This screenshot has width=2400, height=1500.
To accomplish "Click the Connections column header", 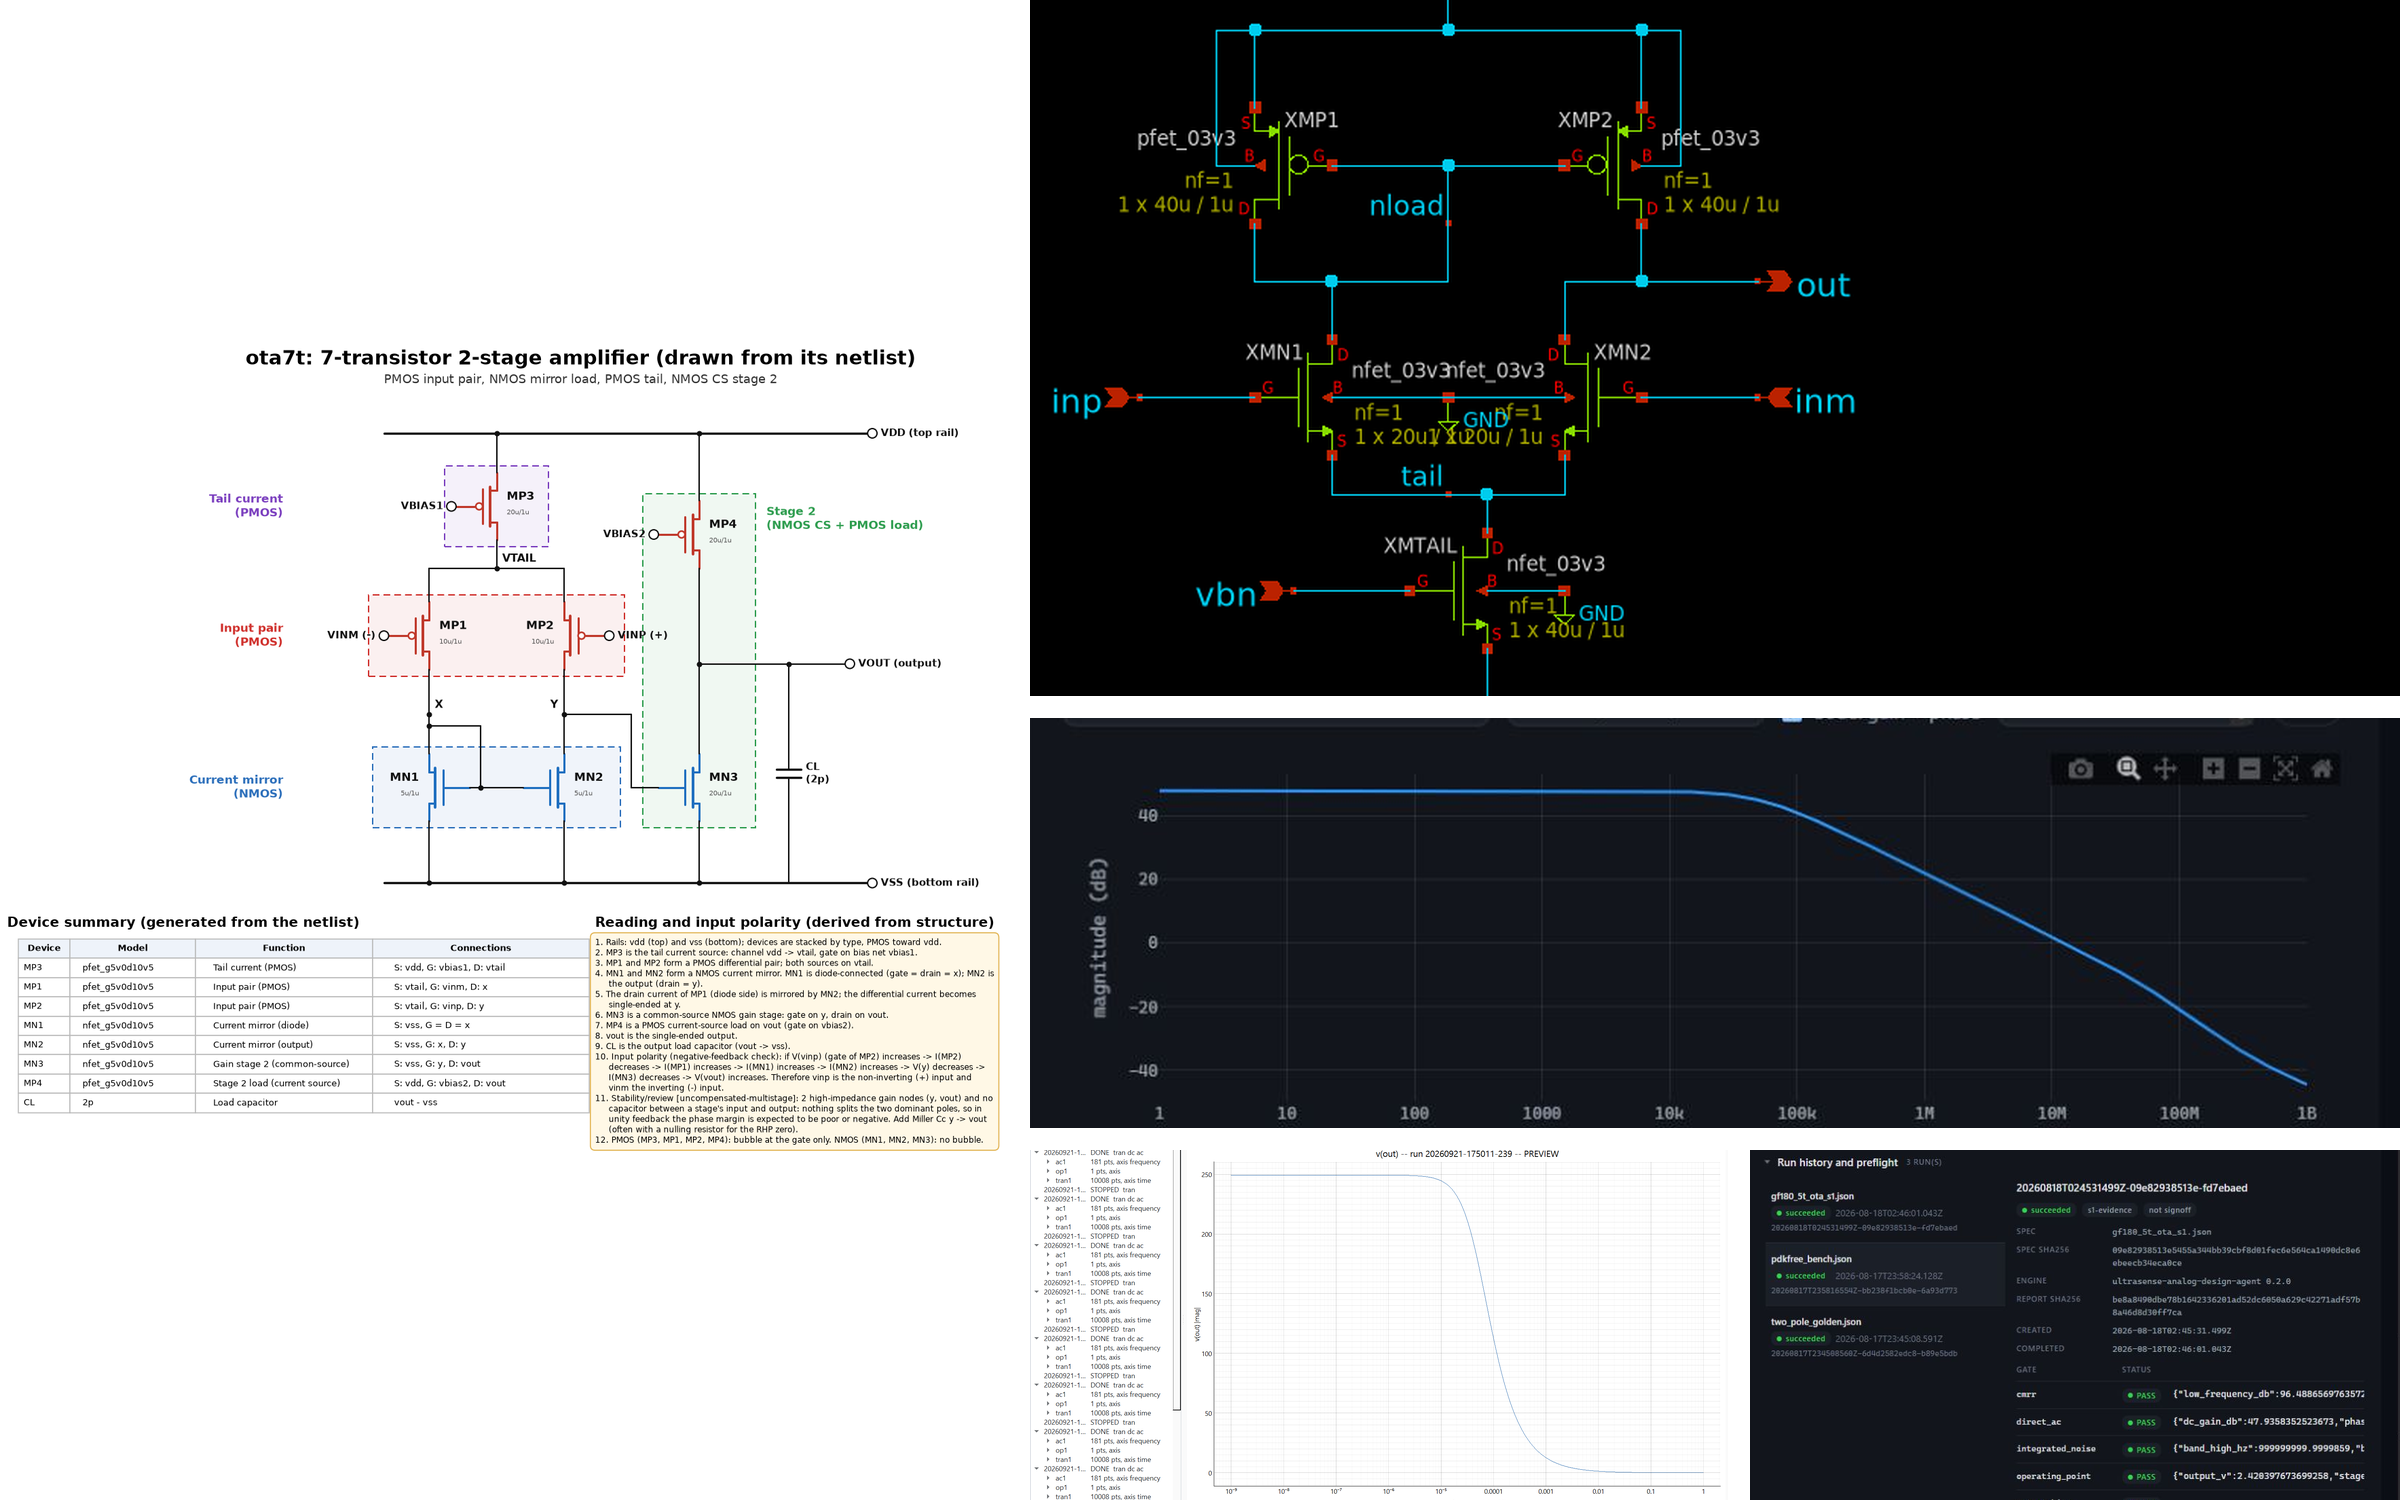I will pyautogui.click(x=480, y=948).
